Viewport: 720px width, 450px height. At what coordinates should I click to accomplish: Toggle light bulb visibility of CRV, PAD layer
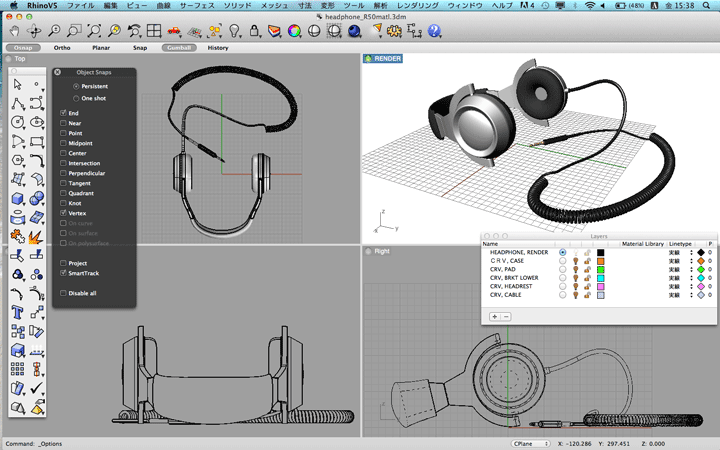[x=577, y=269]
